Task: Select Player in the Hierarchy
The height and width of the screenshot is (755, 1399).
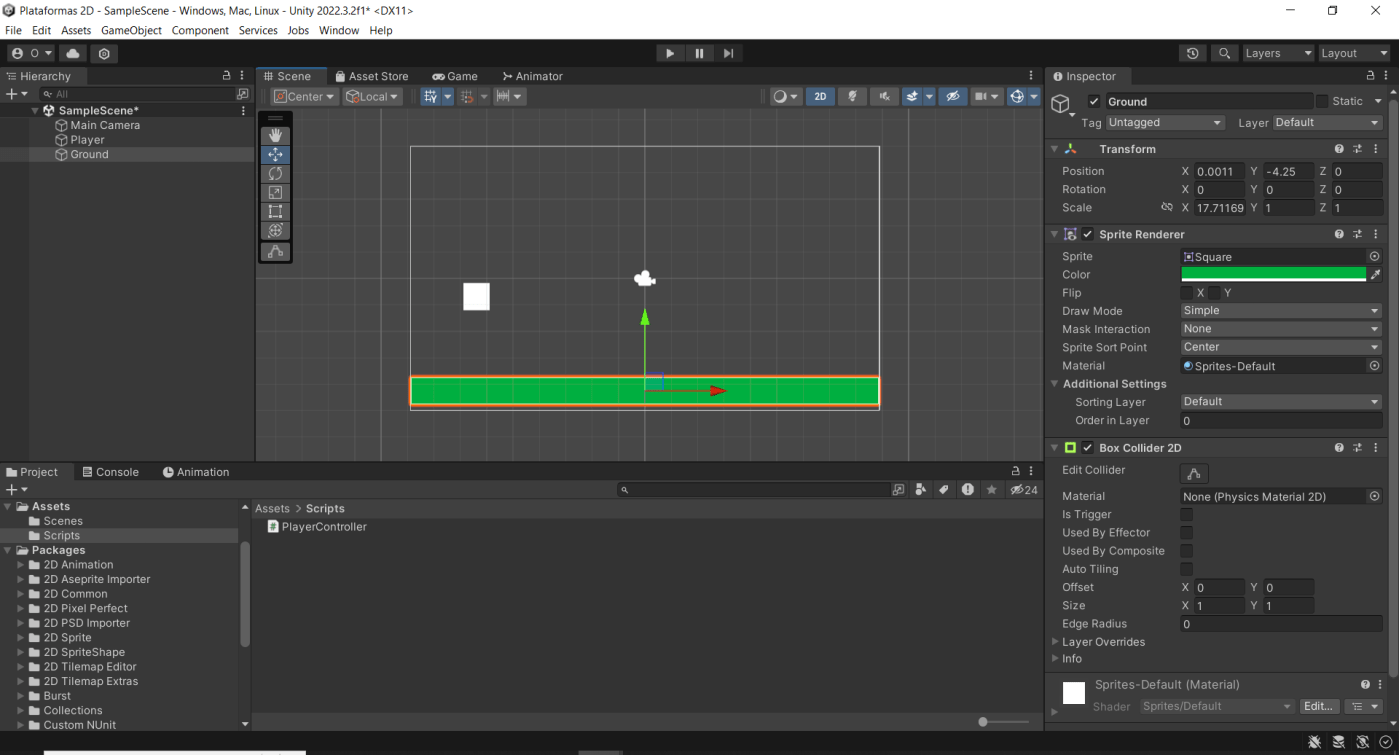Action: click(87, 140)
